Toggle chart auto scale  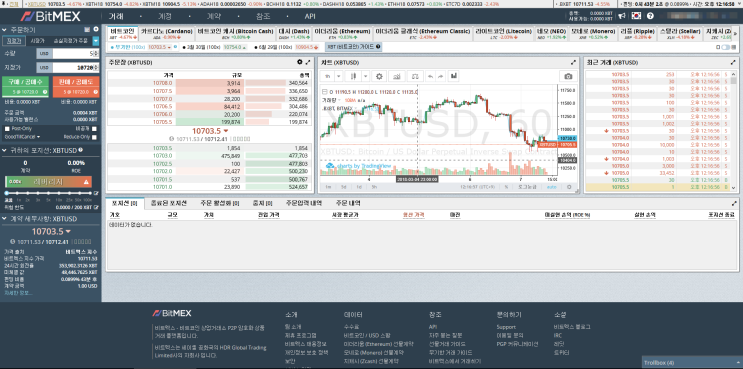(x=552, y=187)
